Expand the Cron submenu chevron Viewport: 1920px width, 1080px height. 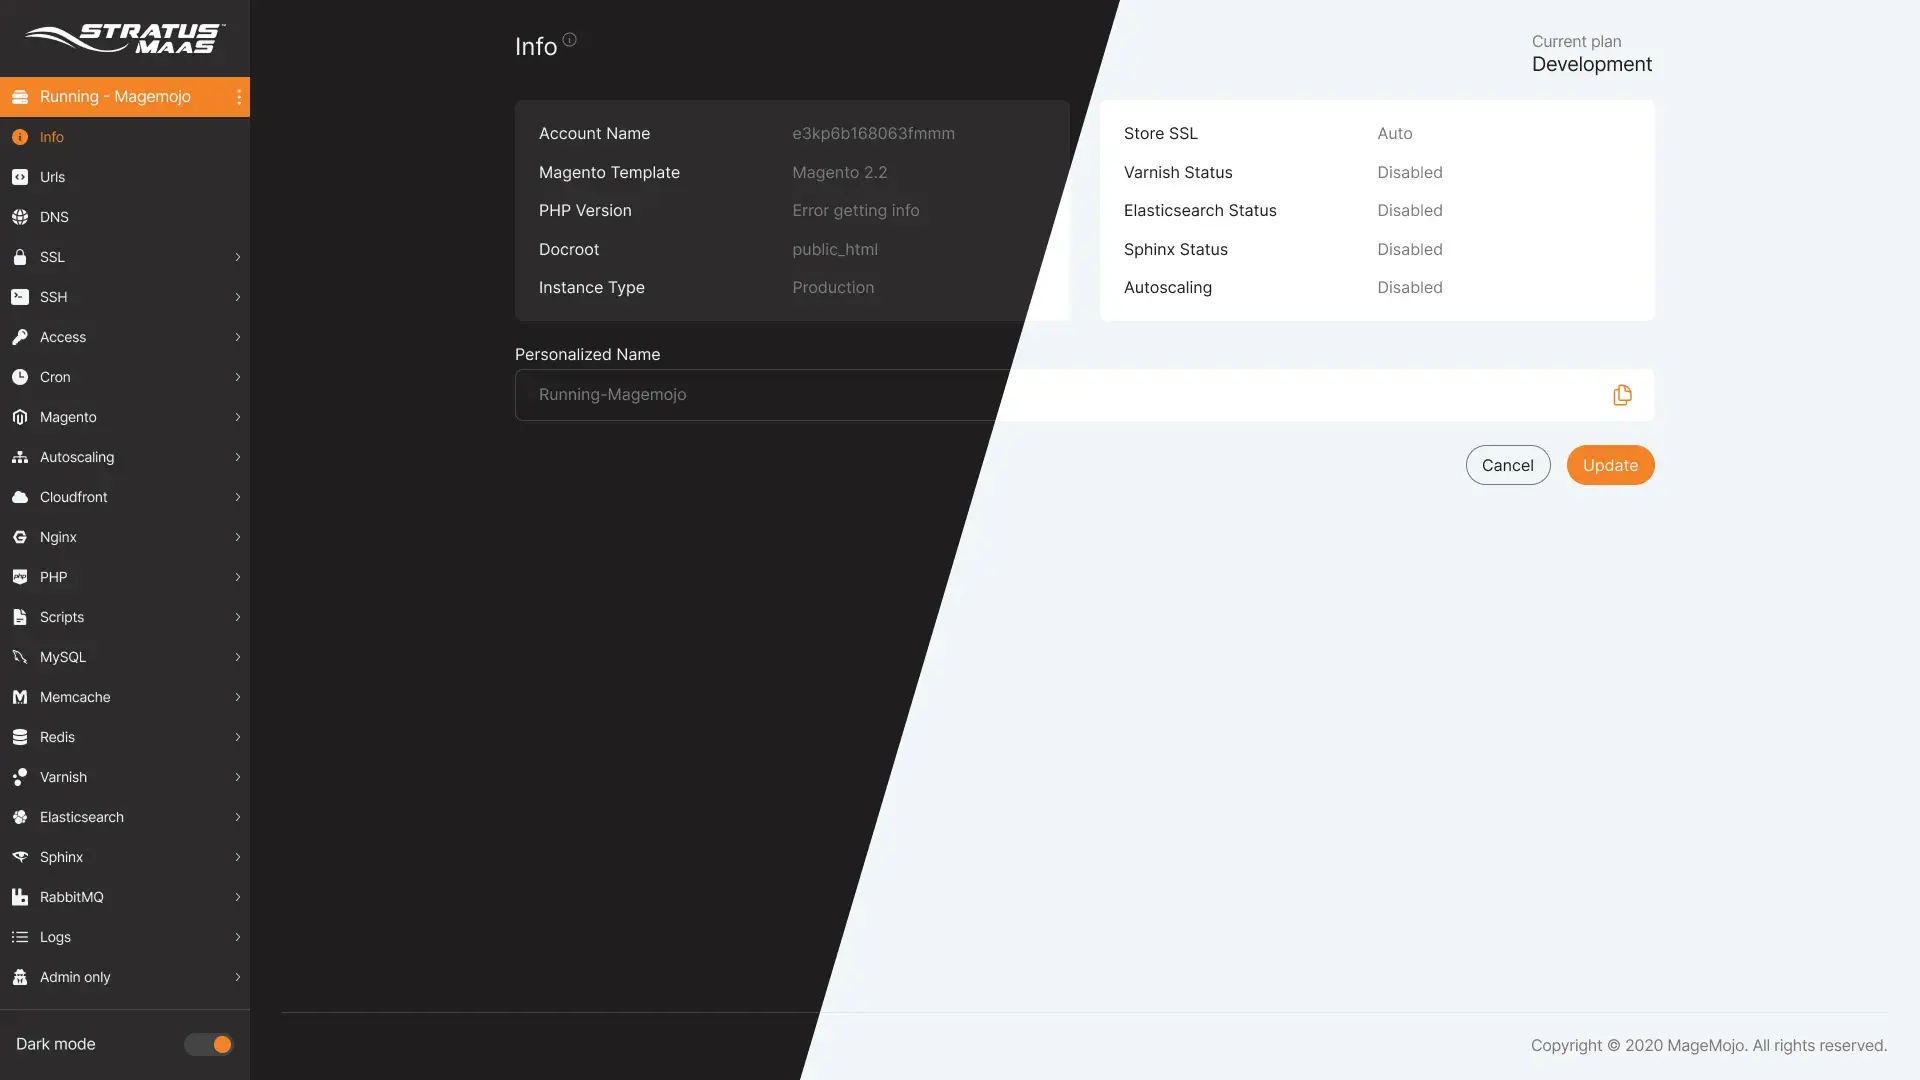pos(238,377)
